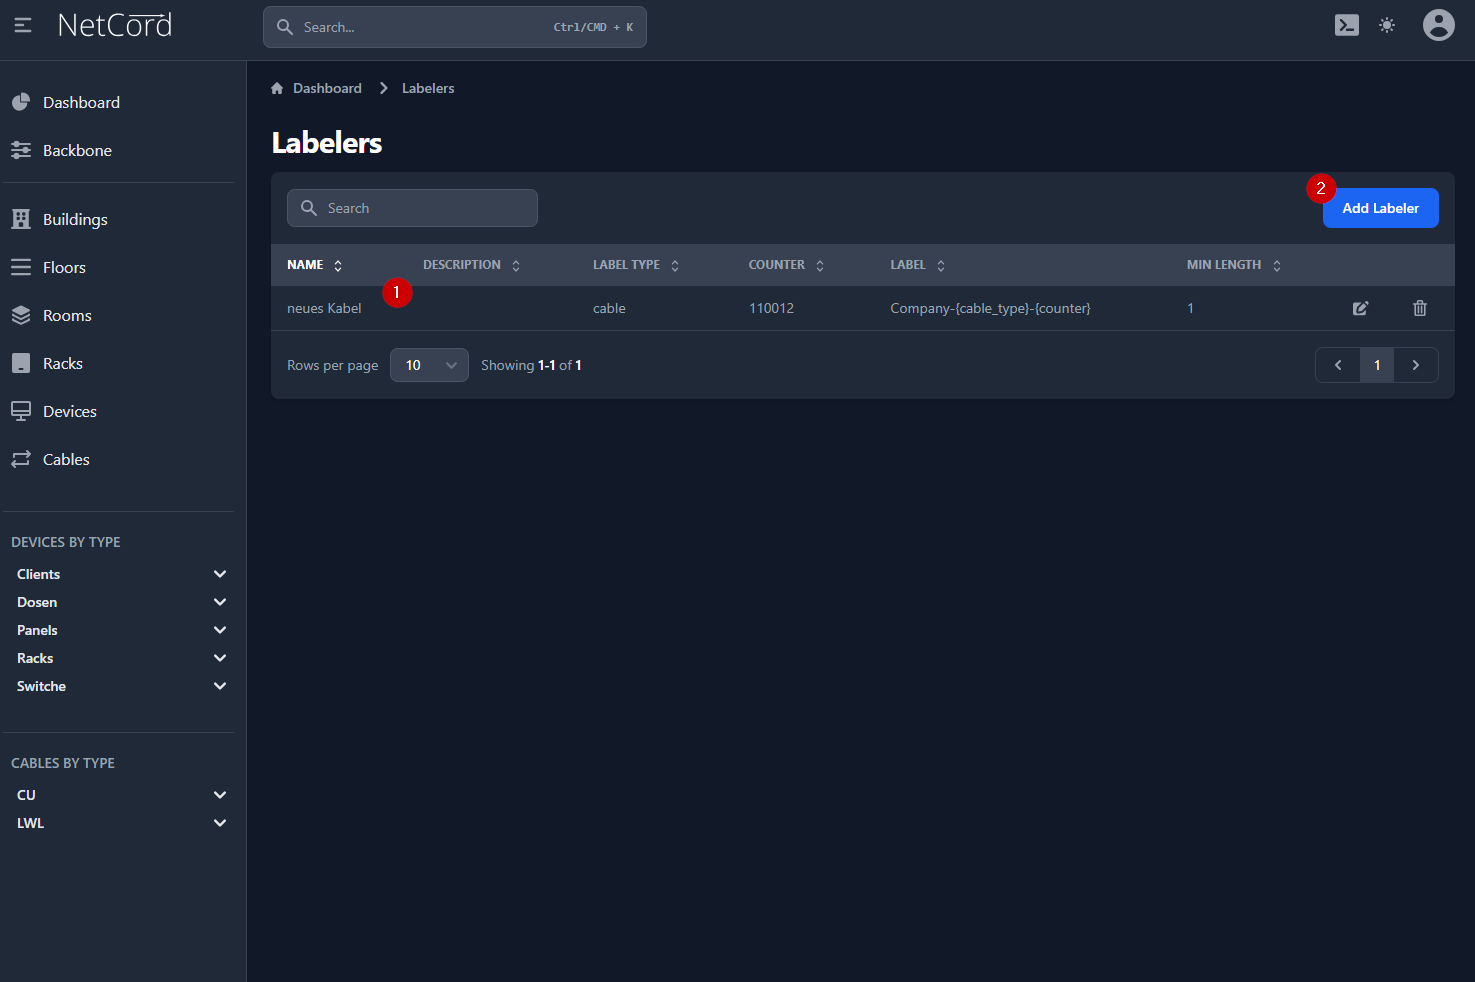Expand Panels device type
Image resolution: width=1475 pixels, height=982 pixels.
[x=220, y=630]
